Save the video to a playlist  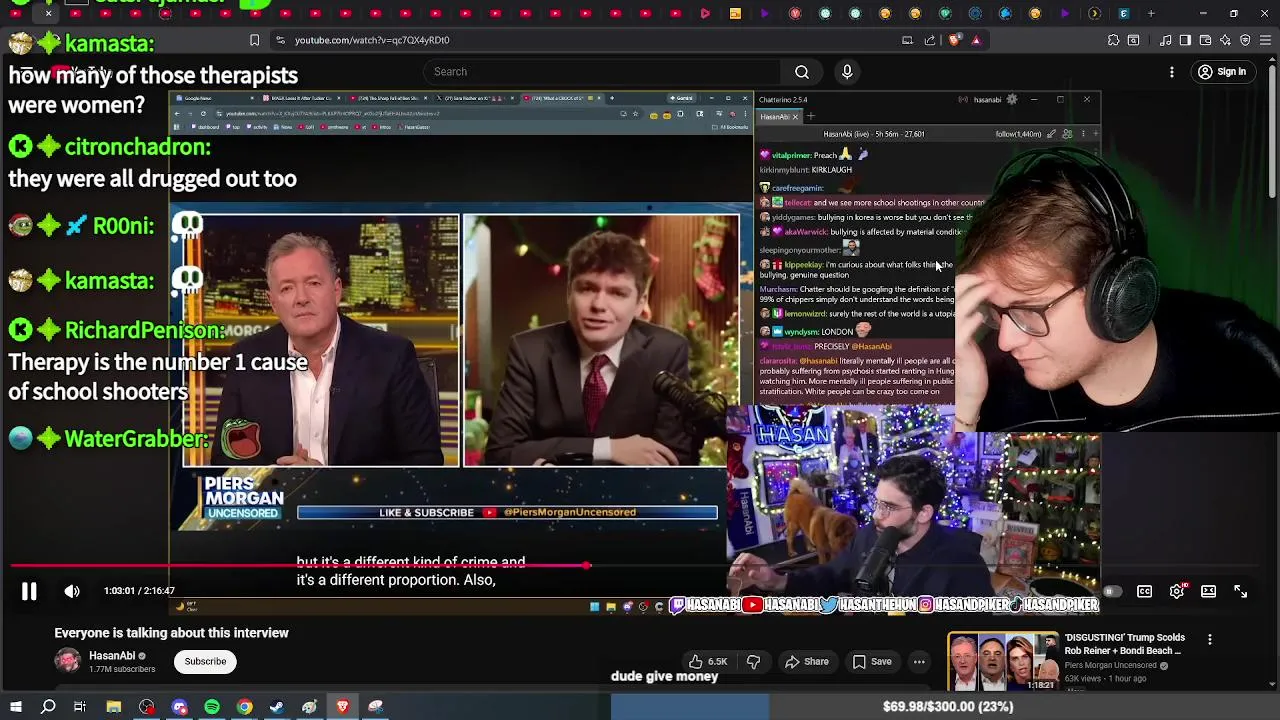[871, 661]
